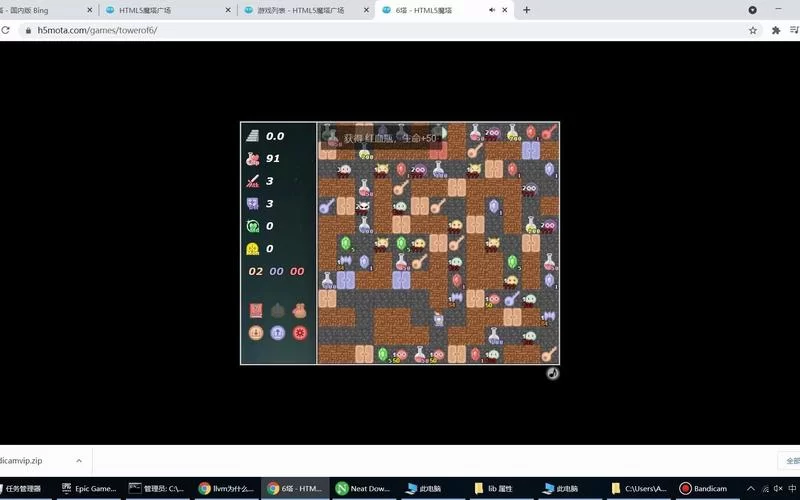Screen dimensions: 800x500
Task: Click the red potion pickup message banner
Action: (x=383, y=138)
